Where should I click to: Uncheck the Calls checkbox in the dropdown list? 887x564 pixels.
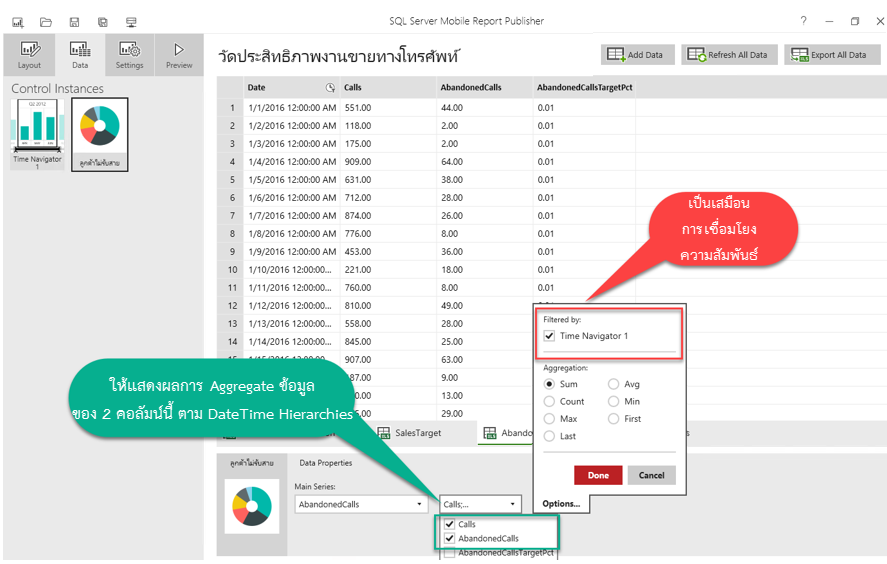point(450,524)
